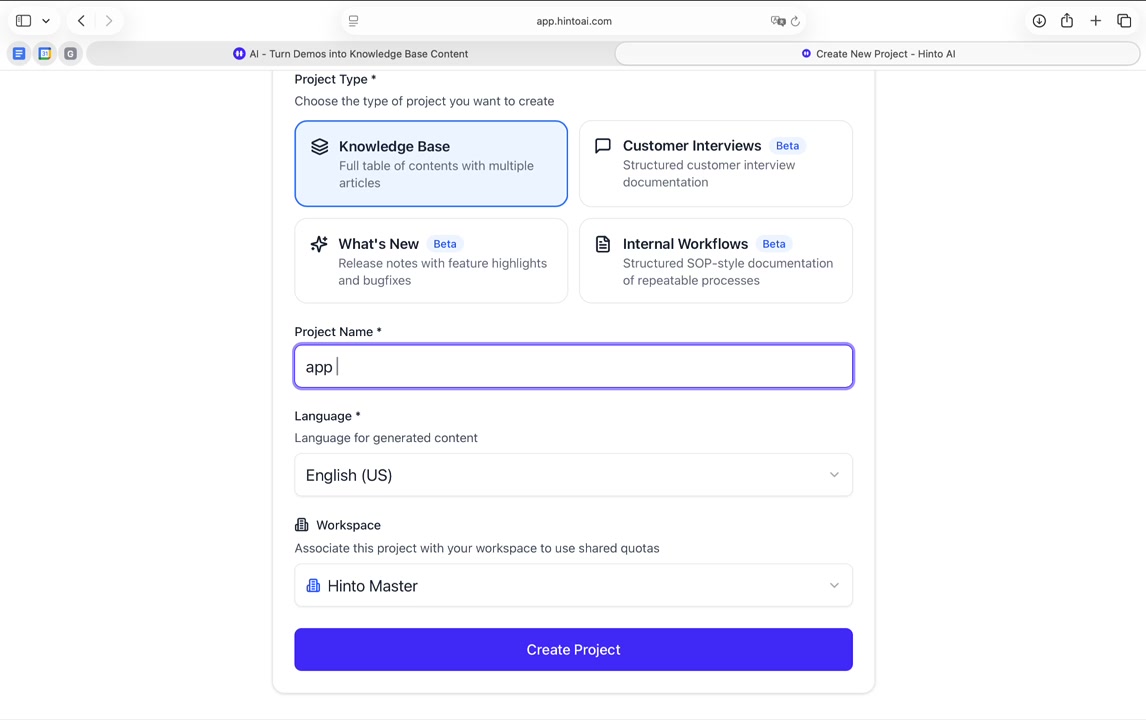
Task: Select the Create New Project tab
Action: (x=877, y=54)
